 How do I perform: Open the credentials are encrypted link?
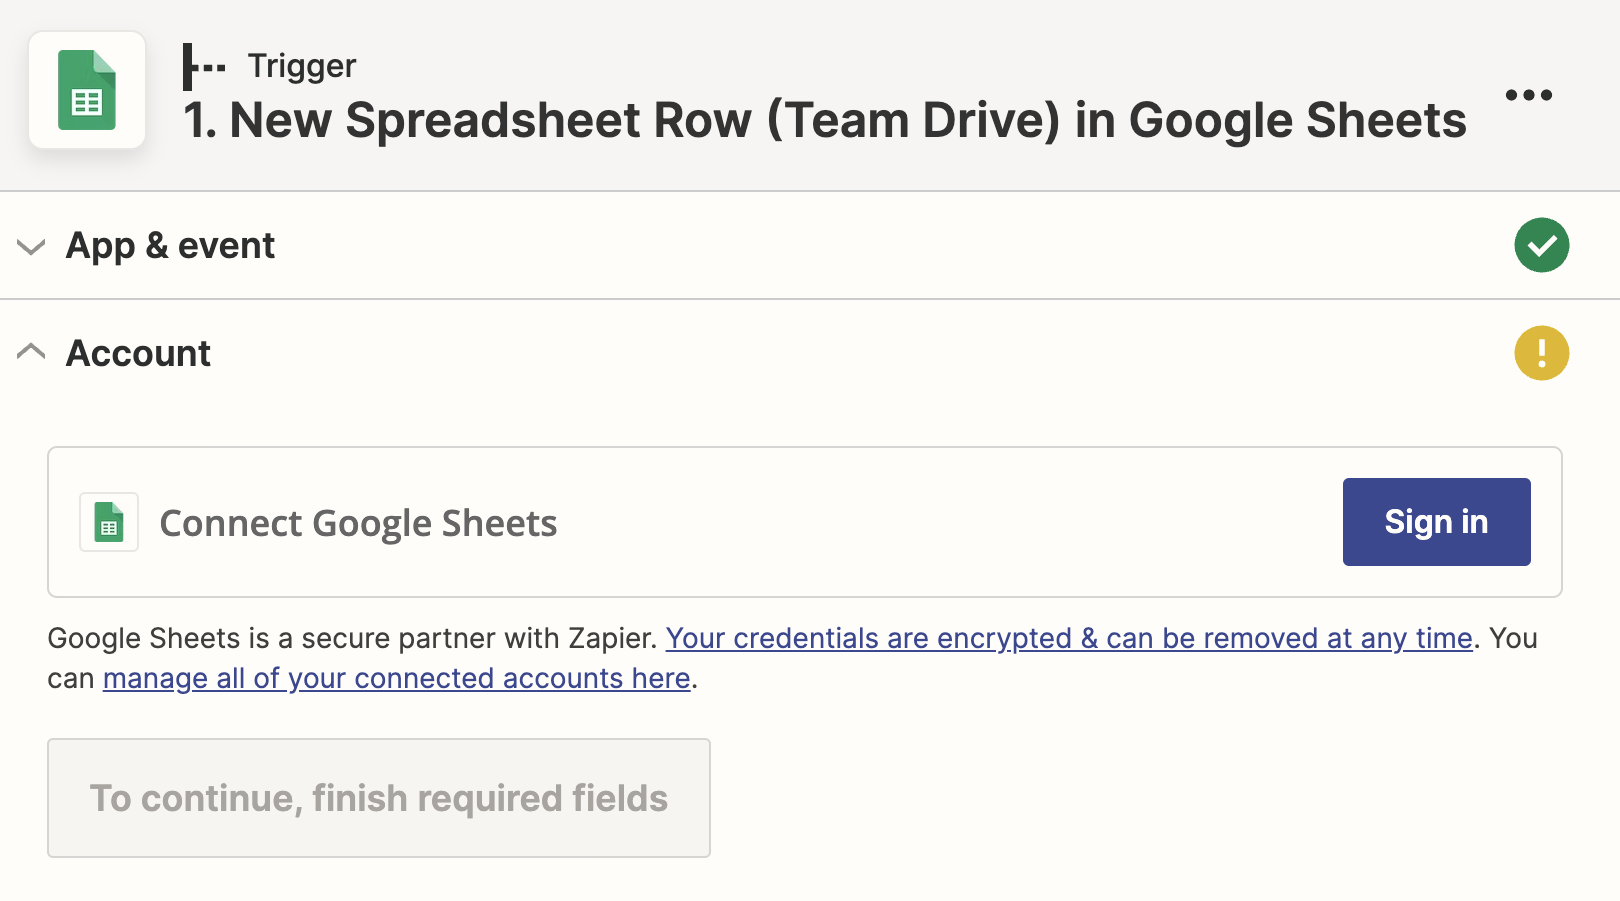tap(1069, 638)
